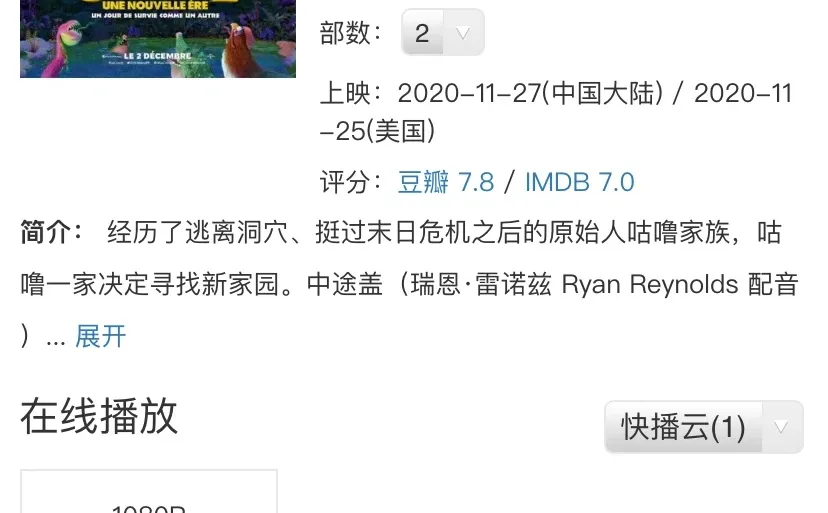Open the 快播云(1) source dropdown
Screen dimensions: 828x513
704,427
